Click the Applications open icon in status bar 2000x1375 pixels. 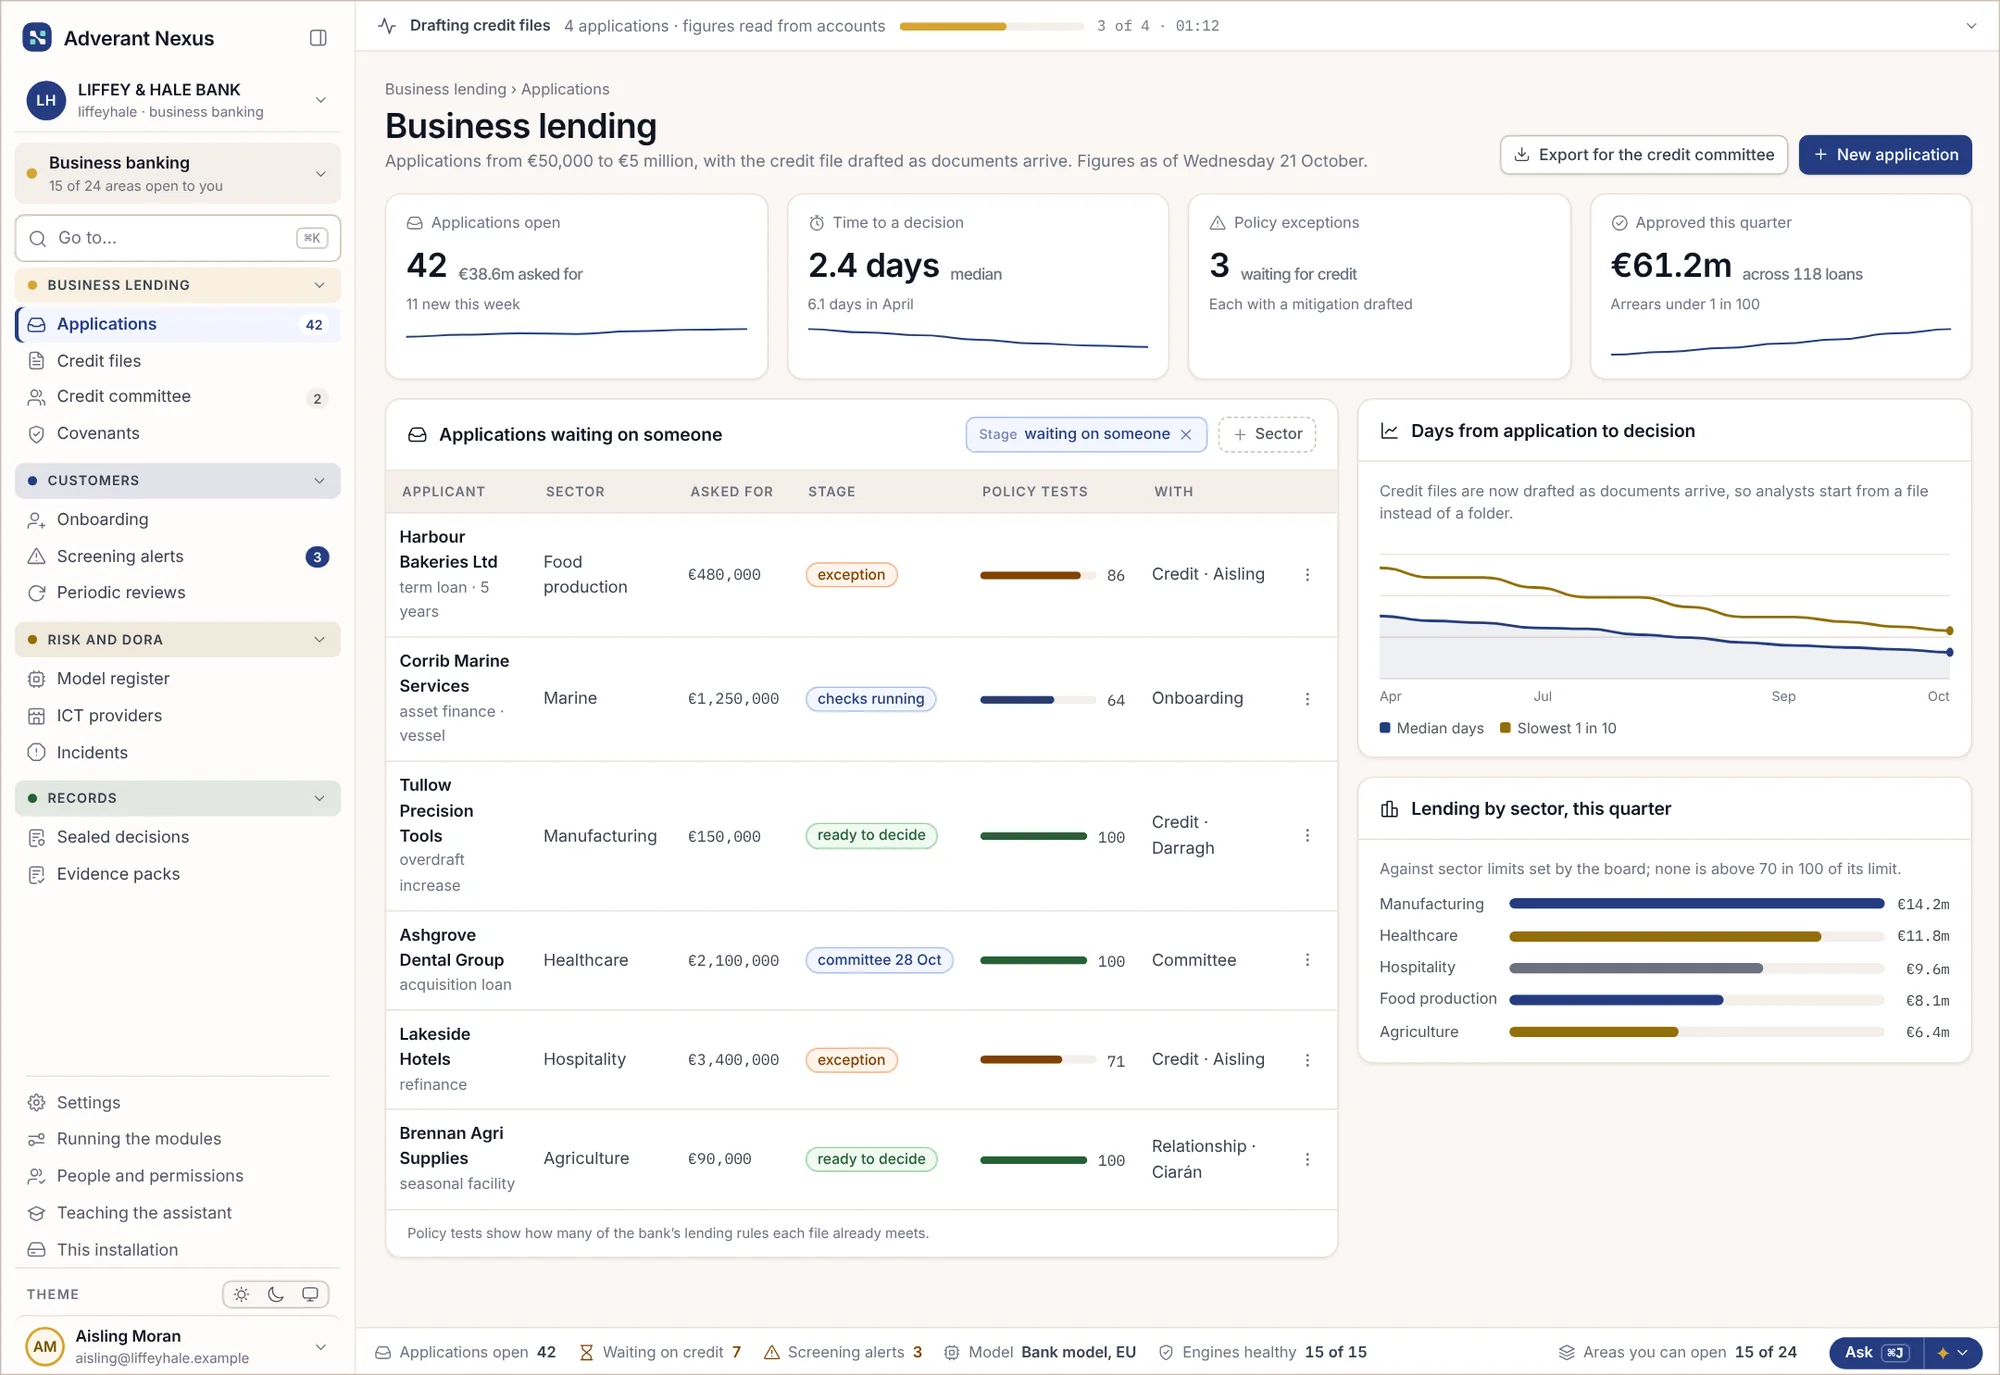point(383,1352)
